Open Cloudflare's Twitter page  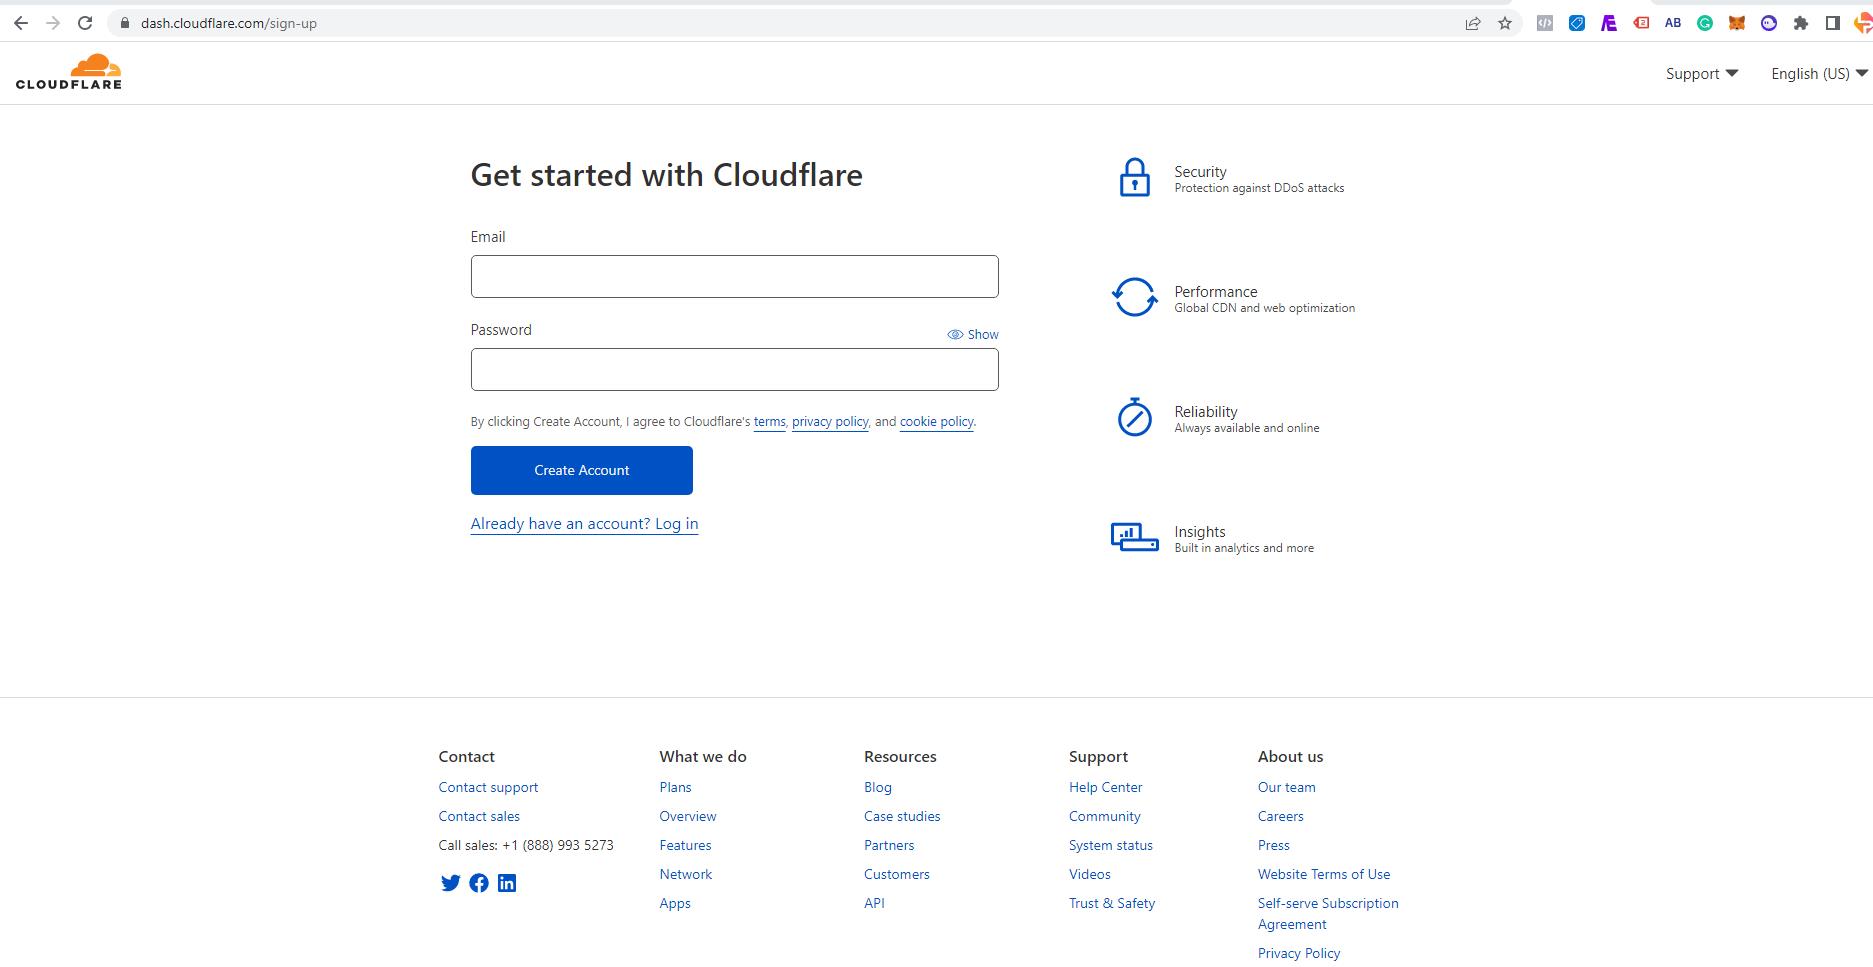pyautogui.click(x=450, y=883)
